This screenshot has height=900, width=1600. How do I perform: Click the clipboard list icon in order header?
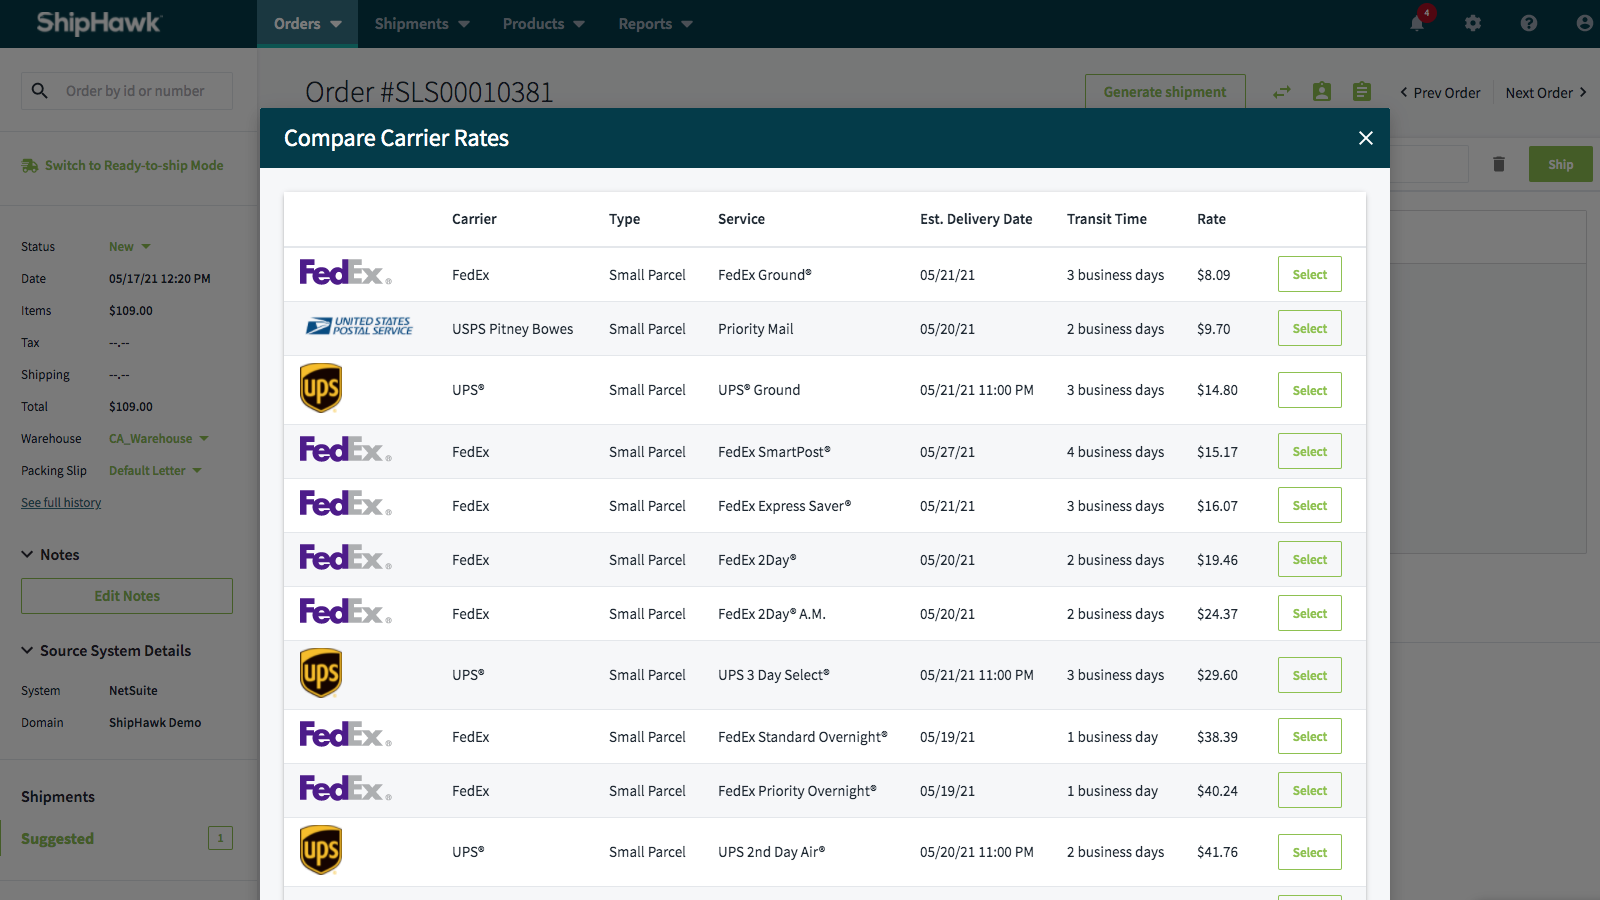click(1362, 92)
